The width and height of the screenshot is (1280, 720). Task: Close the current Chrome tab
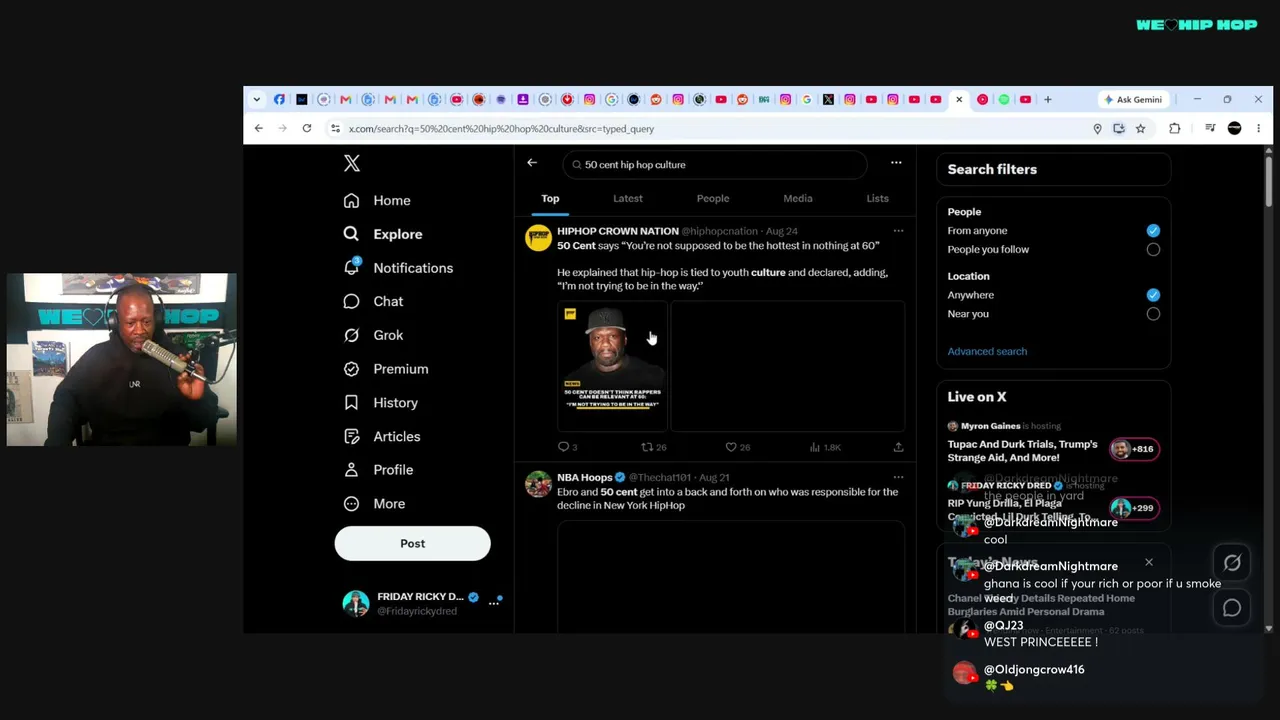point(959,99)
